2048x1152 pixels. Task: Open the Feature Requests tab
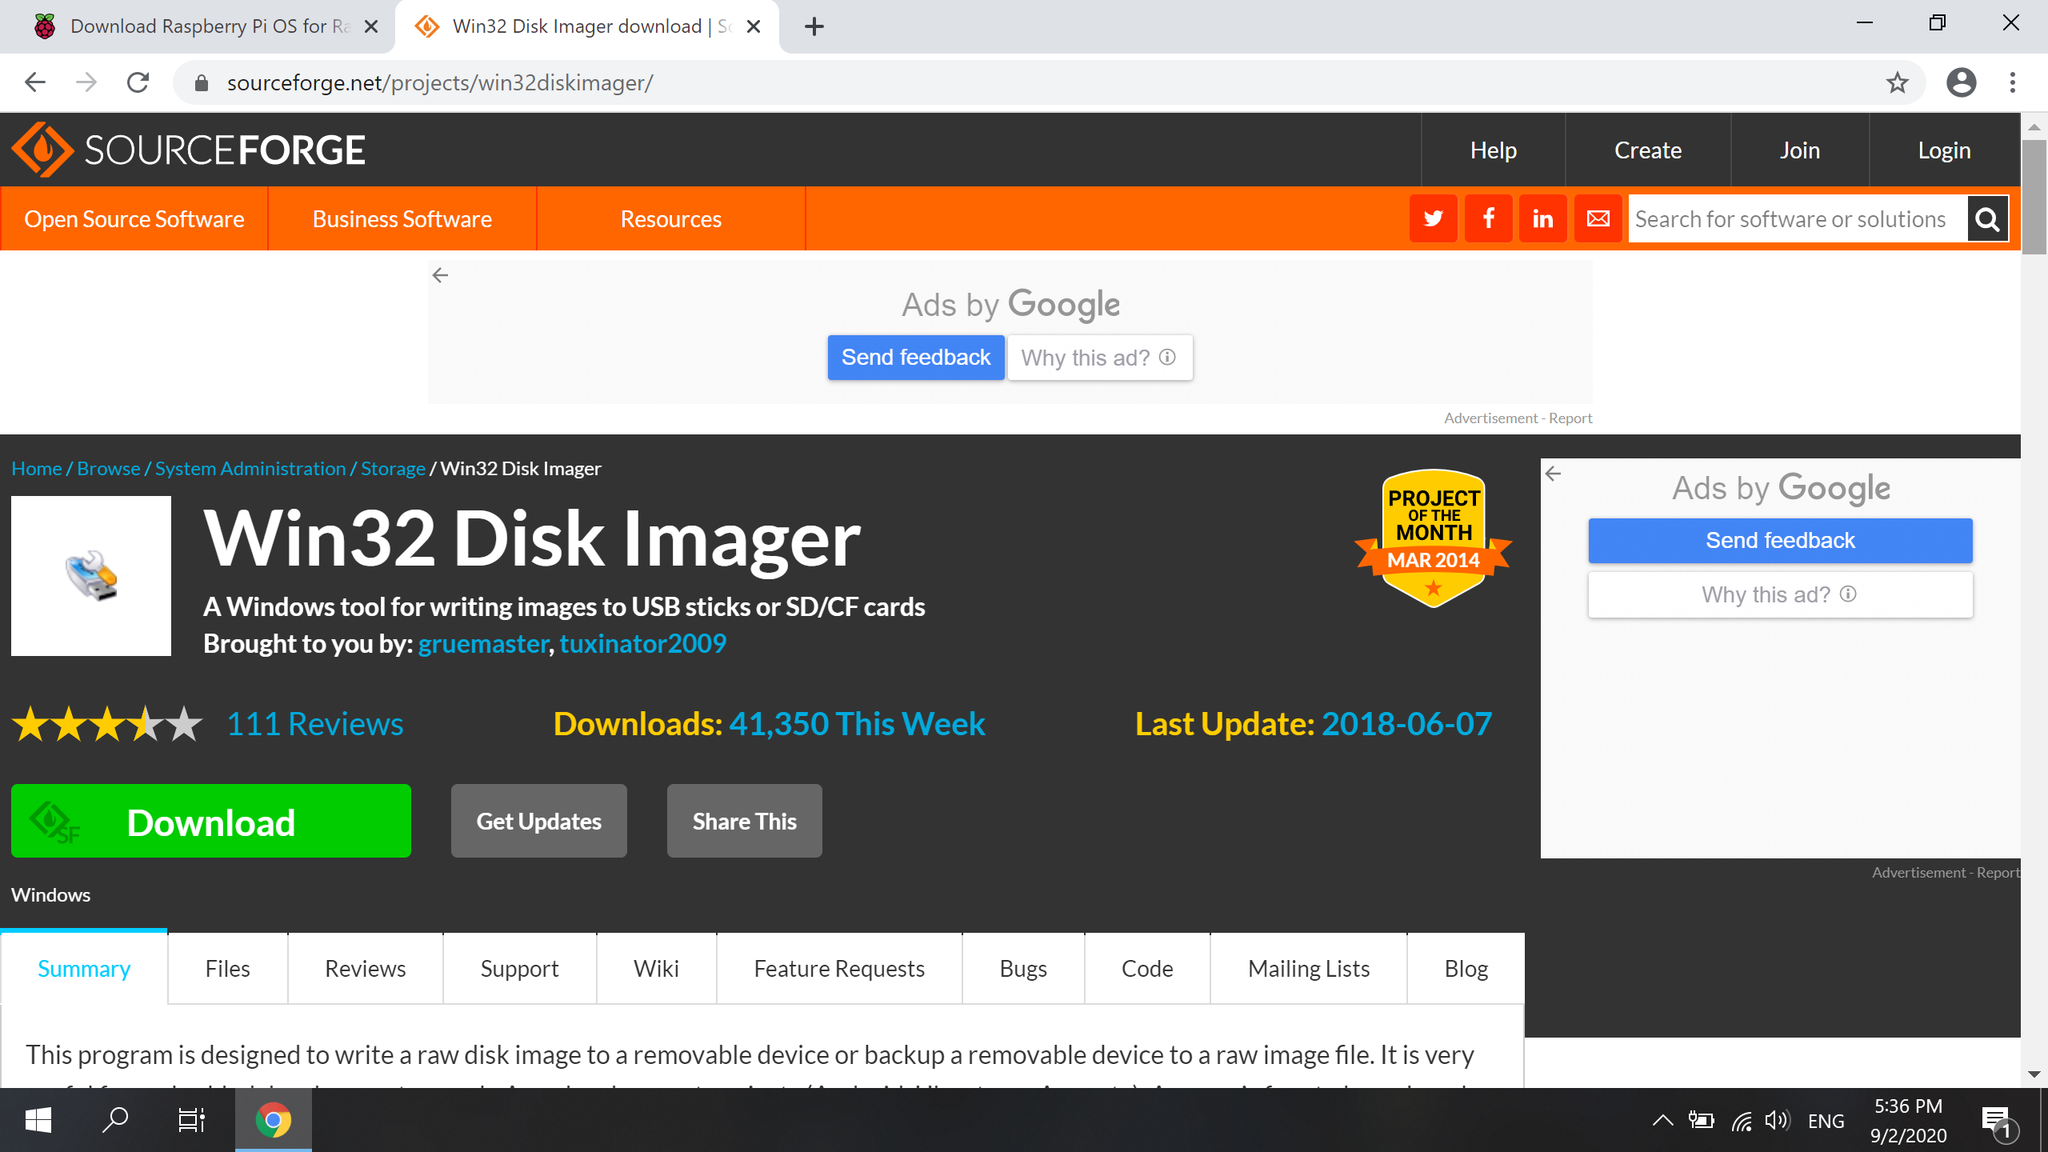[839, 968]
